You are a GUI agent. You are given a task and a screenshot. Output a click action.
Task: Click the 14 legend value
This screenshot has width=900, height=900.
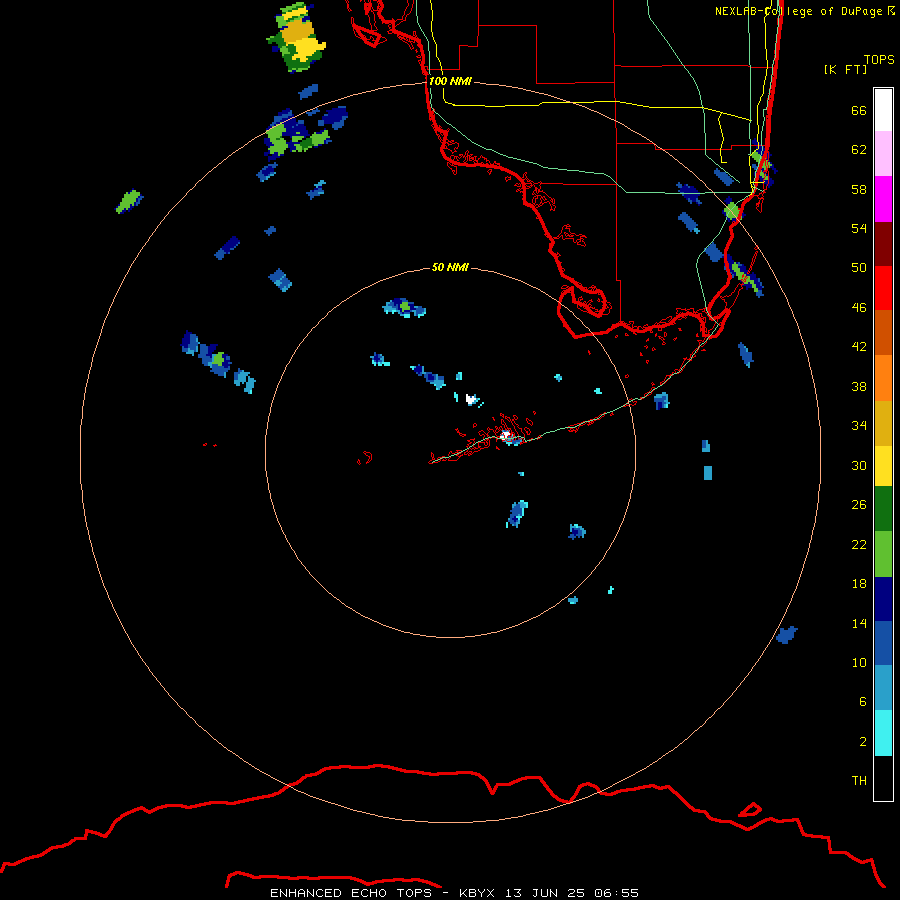pos(859,623)
